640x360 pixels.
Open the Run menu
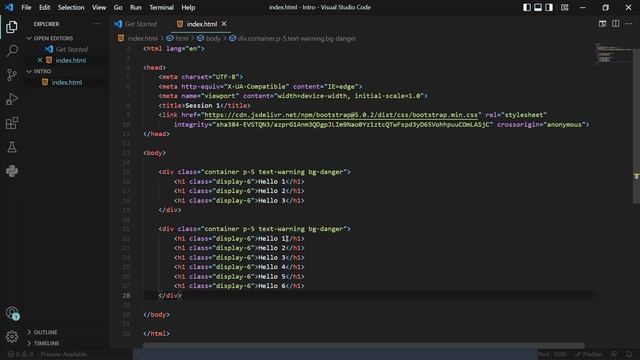tap(136, 7)
